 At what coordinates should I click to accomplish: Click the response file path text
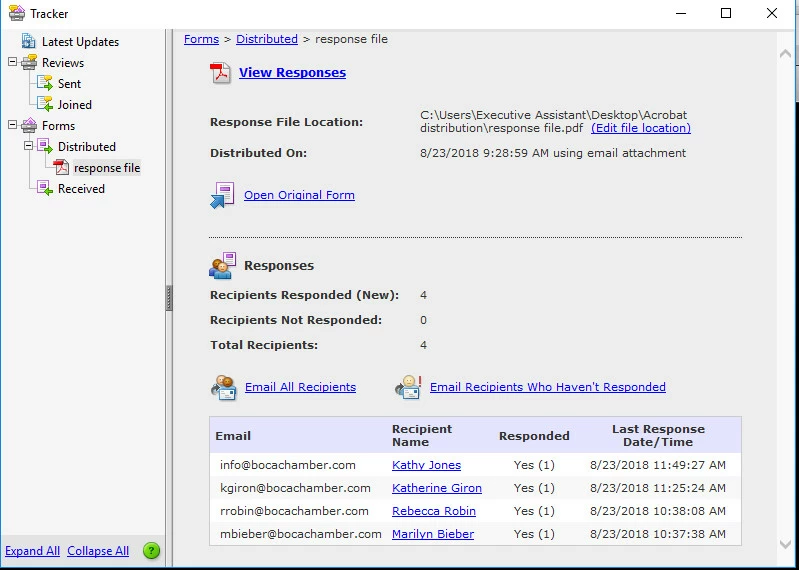coord(553,122)
